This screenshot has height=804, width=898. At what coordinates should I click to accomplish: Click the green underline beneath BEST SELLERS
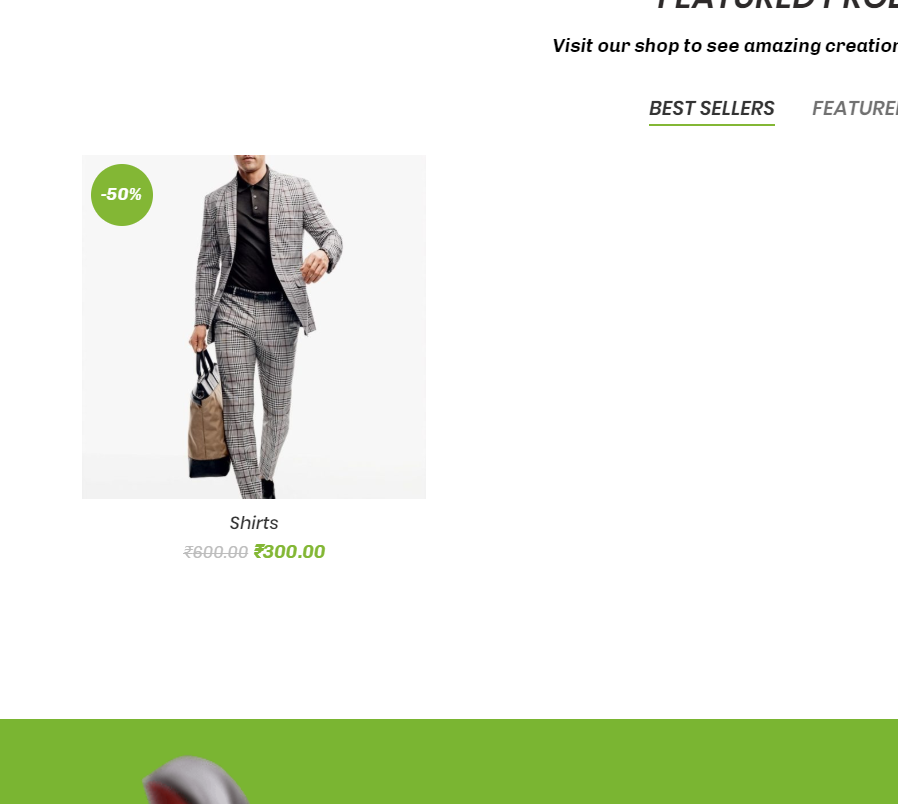(711, 124)
